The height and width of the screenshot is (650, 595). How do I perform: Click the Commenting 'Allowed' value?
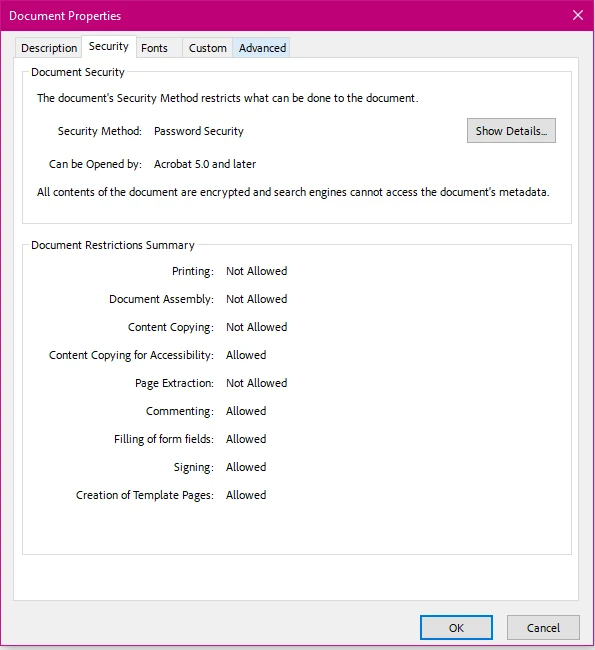(246, 411)
